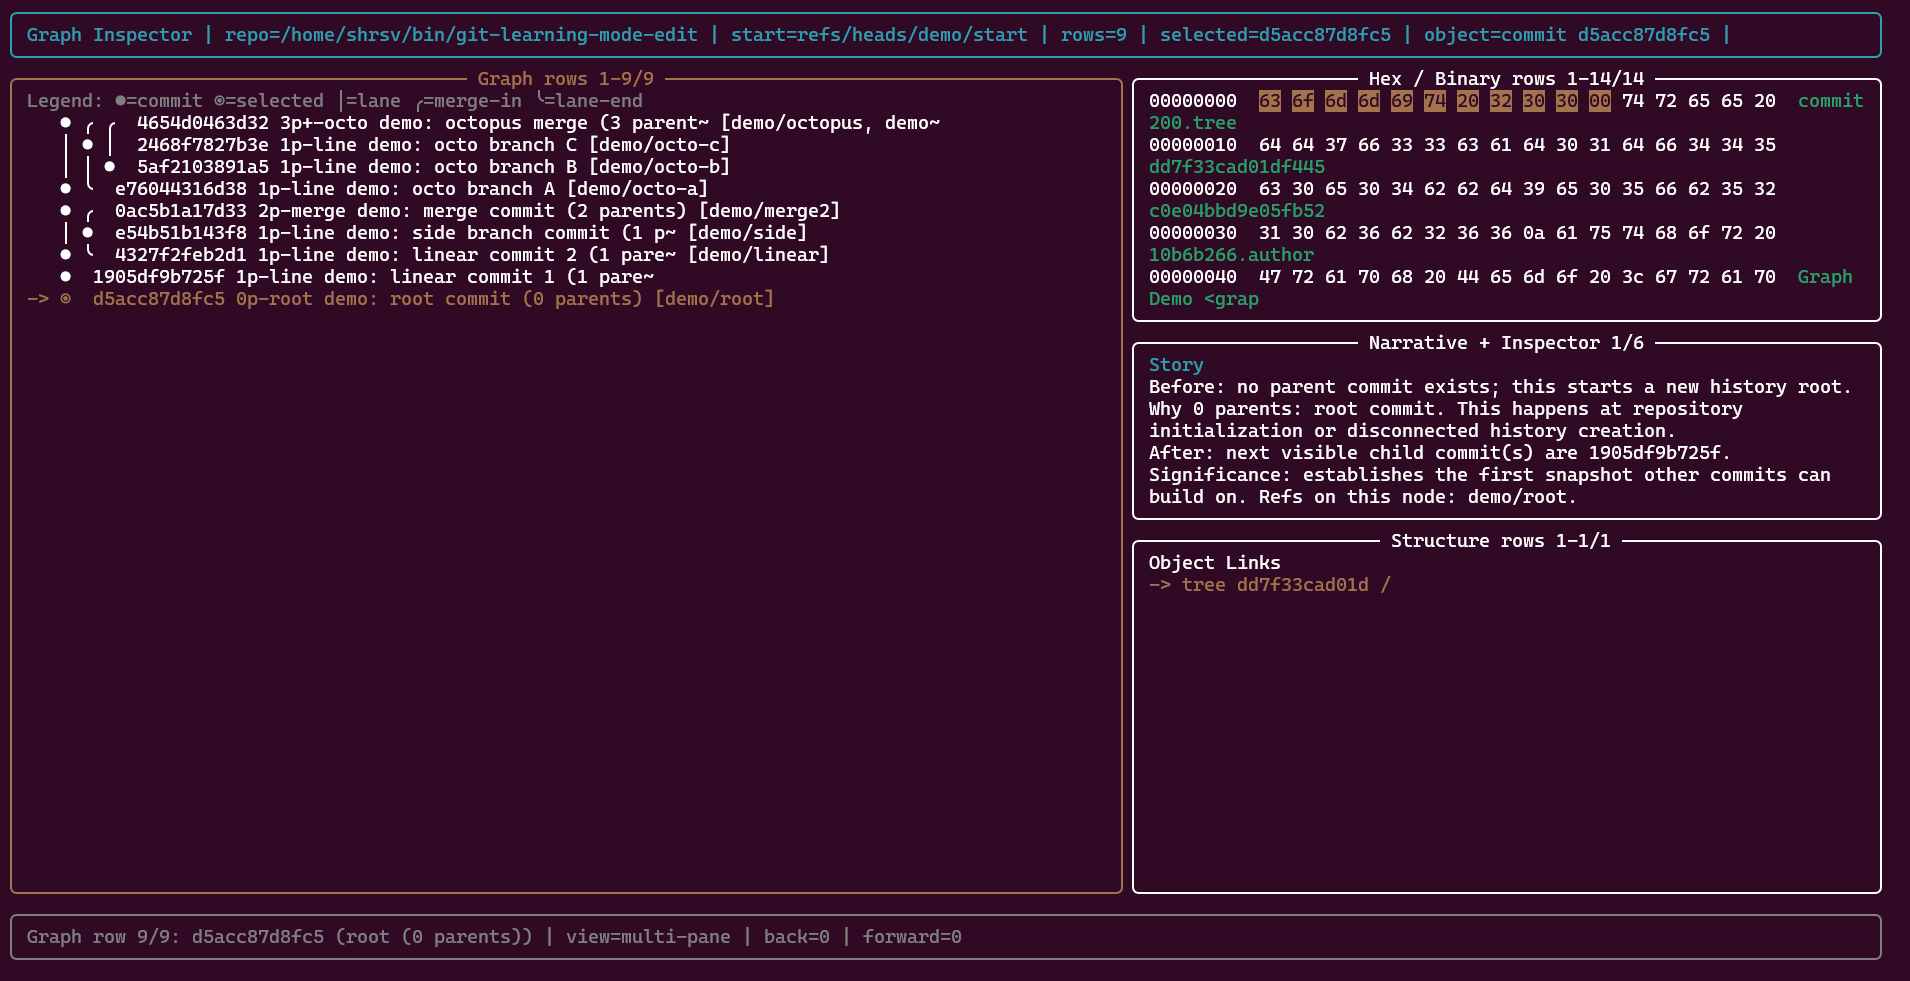Click back=0 in status bar

(x=797, y=937)
